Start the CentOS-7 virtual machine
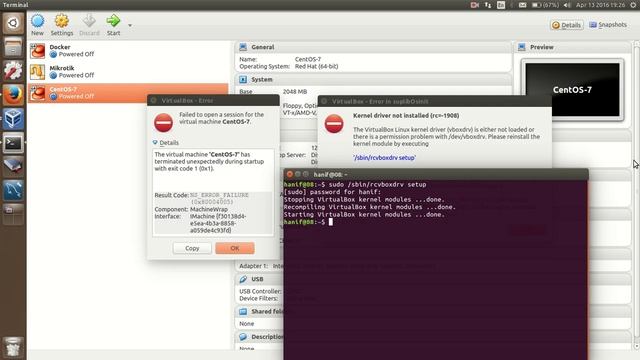The height and width of the screenshot is (360, 640). coord(113,24)
